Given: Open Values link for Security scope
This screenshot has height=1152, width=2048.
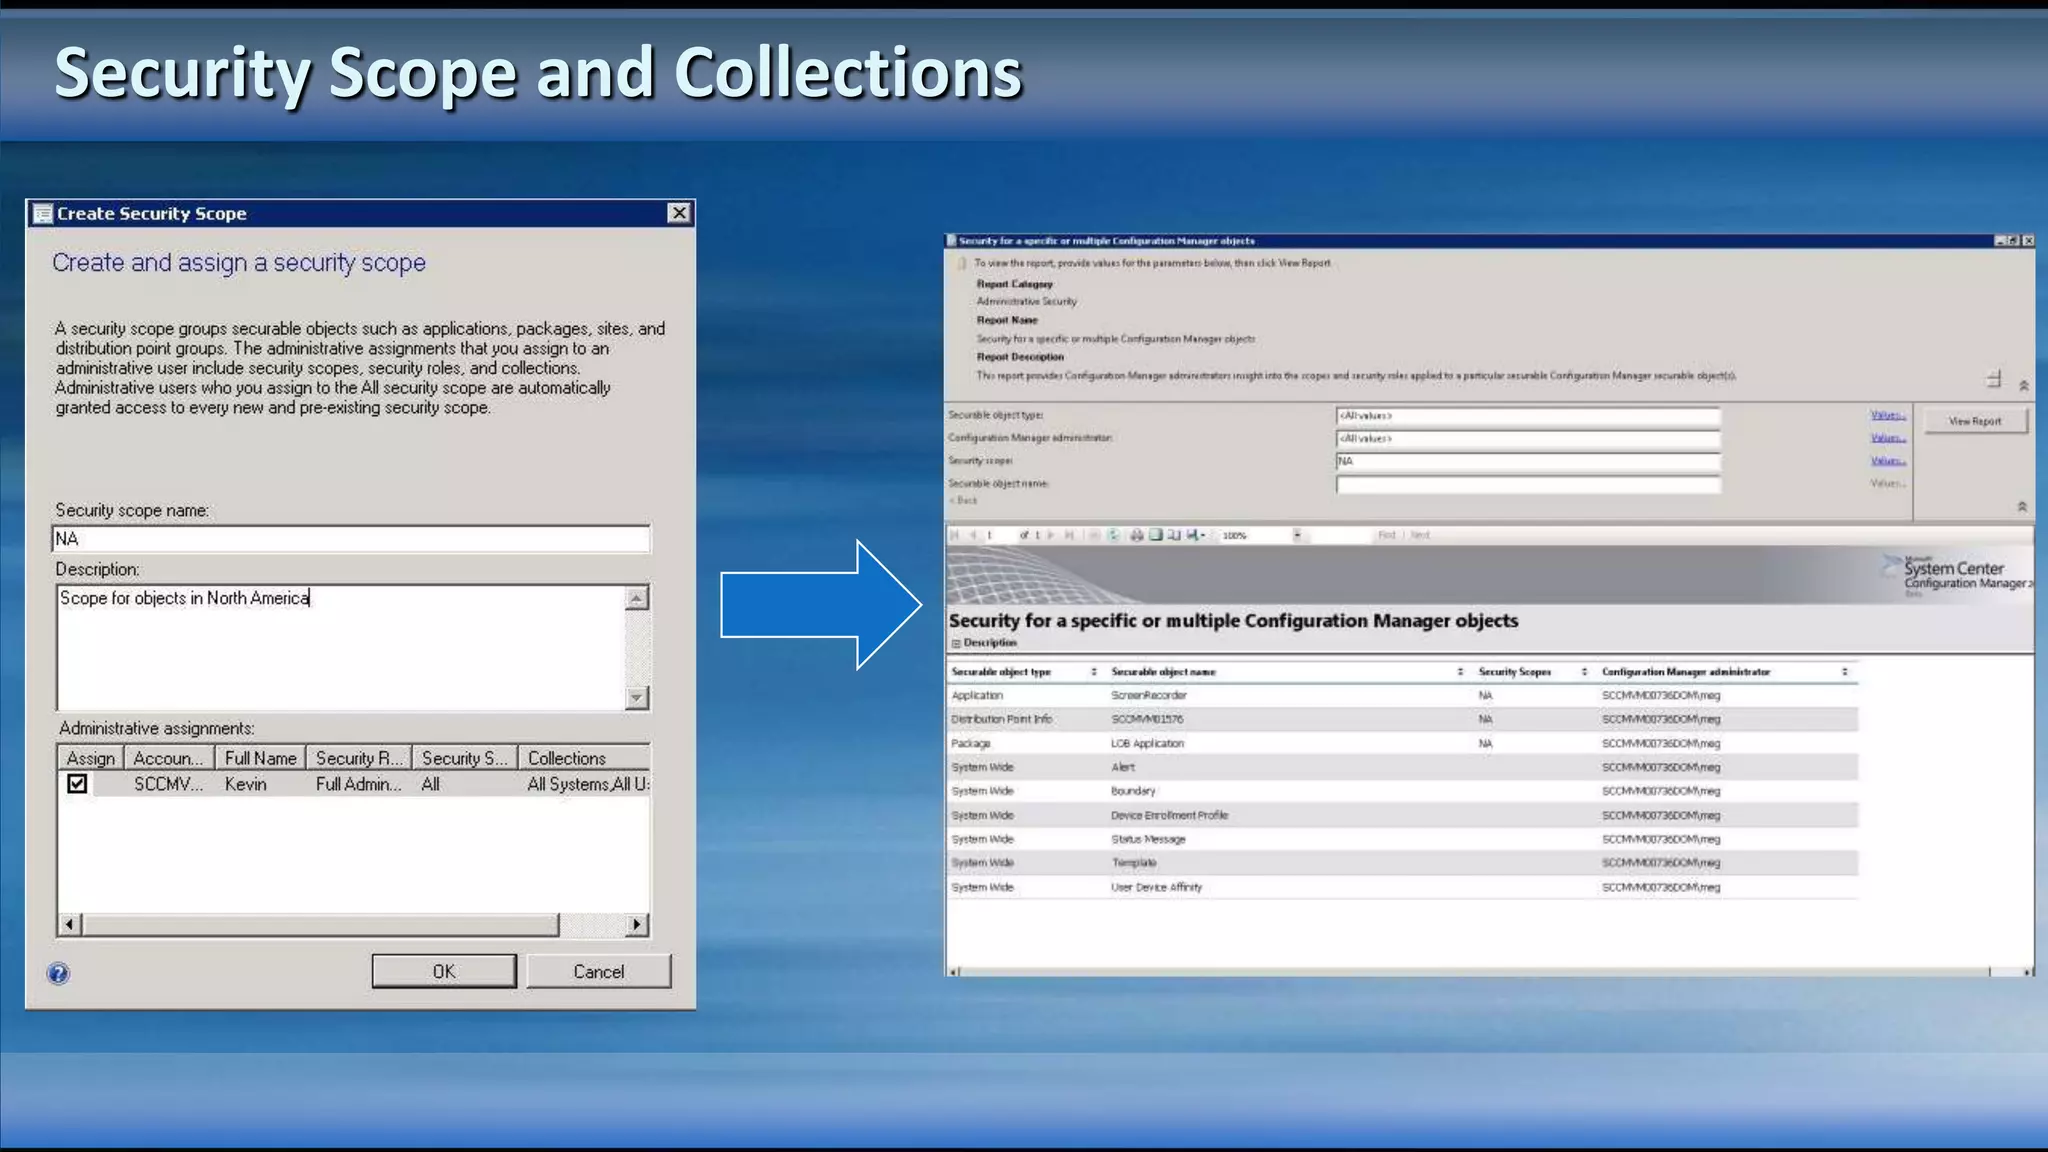Looking at the screenshot, I should (x=1888, y=461).
